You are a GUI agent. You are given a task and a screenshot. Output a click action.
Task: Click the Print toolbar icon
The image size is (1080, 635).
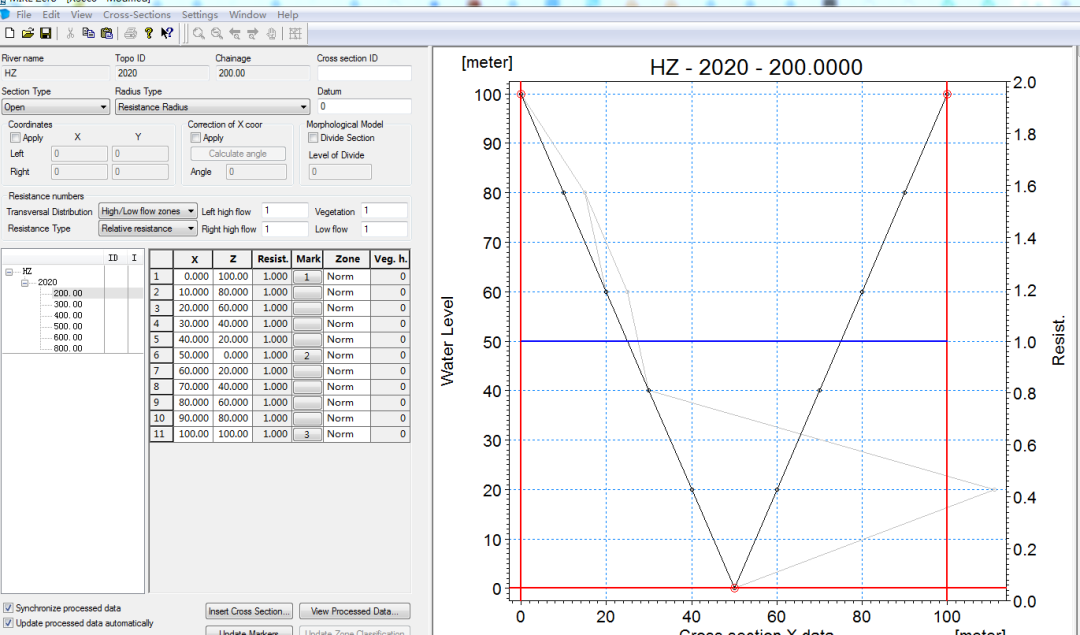coord(130,33)
